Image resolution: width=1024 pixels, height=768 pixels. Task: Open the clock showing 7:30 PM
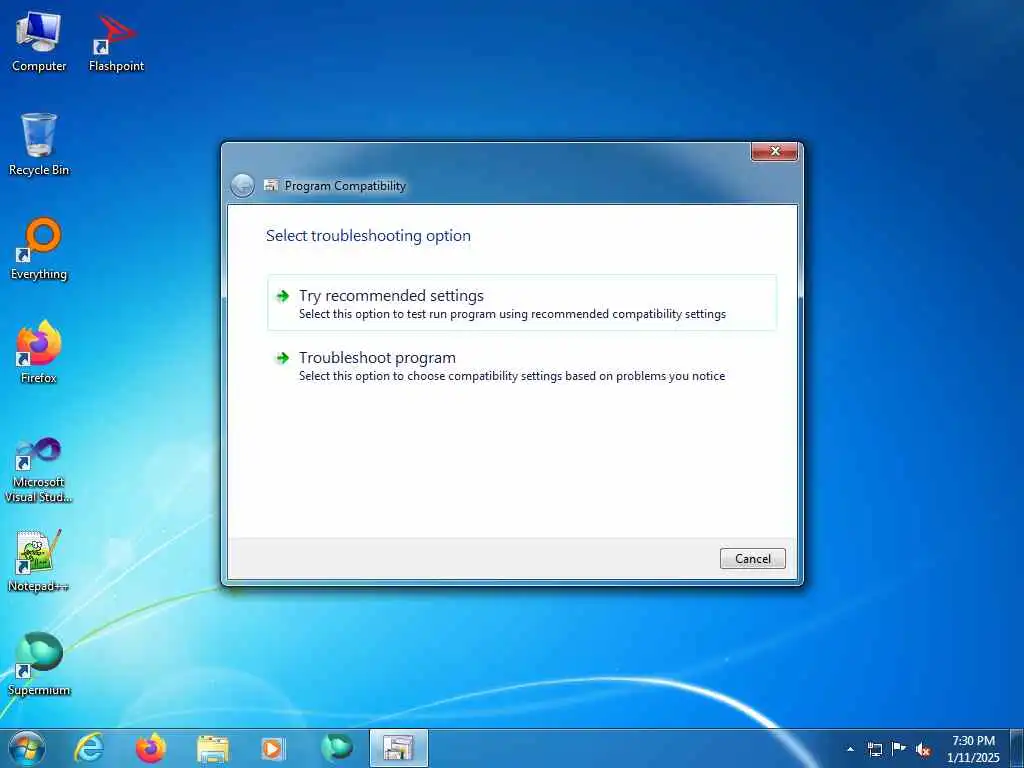coord(973,749)
